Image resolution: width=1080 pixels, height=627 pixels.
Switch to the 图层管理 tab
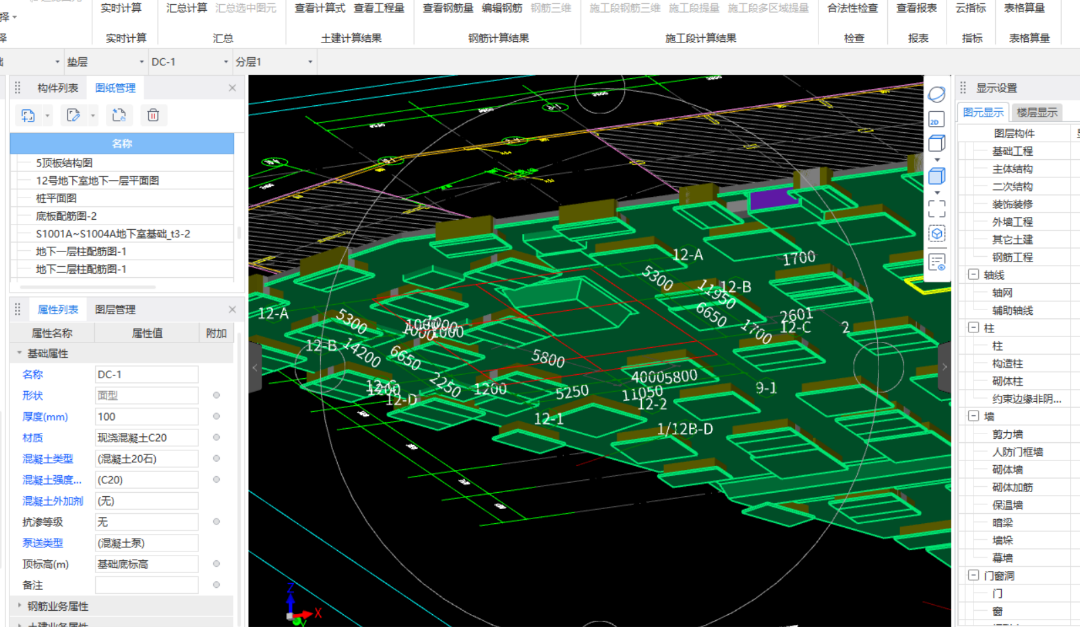click(x=115, y=310)
